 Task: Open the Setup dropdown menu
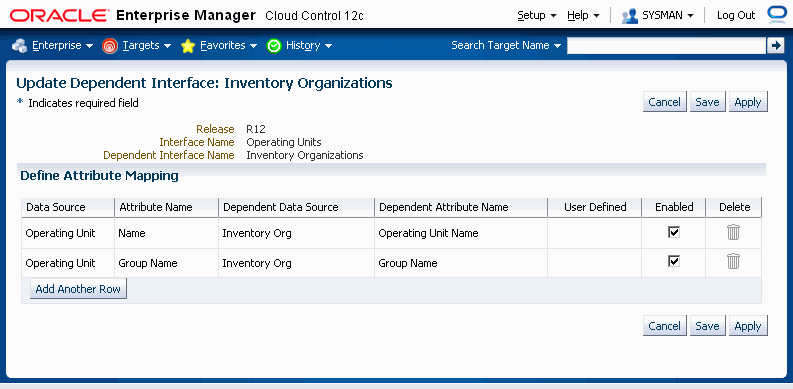tap(537, 15)
